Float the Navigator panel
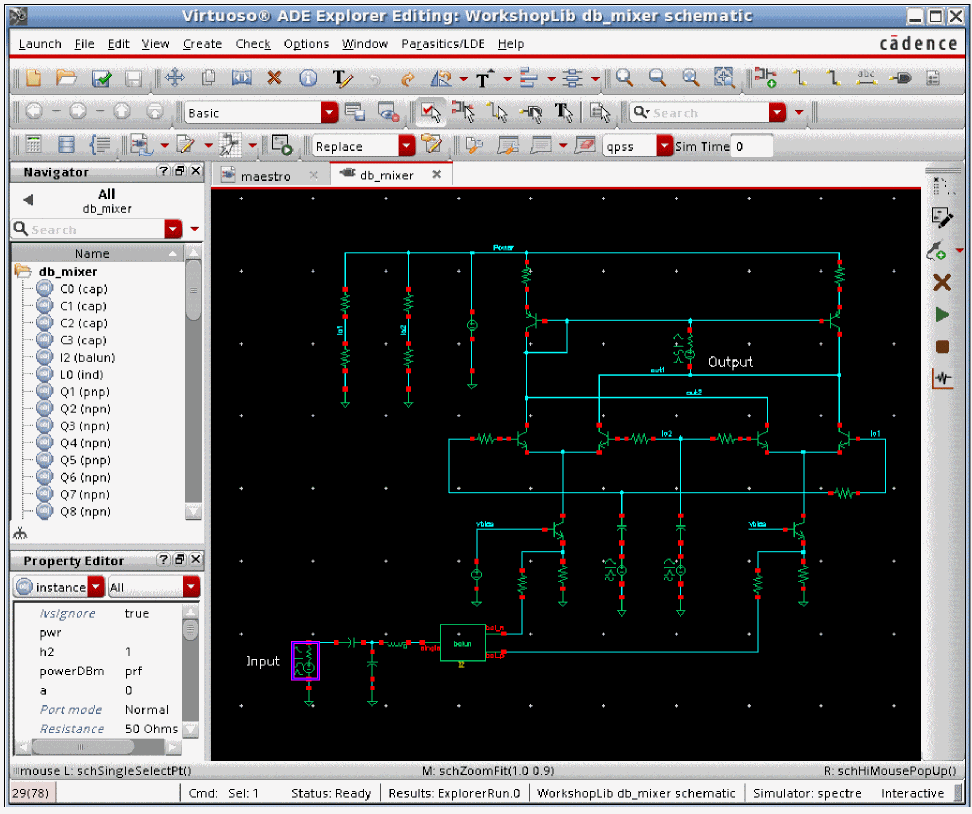The height and width of the screenshot is (814, 972). (179, 172)
